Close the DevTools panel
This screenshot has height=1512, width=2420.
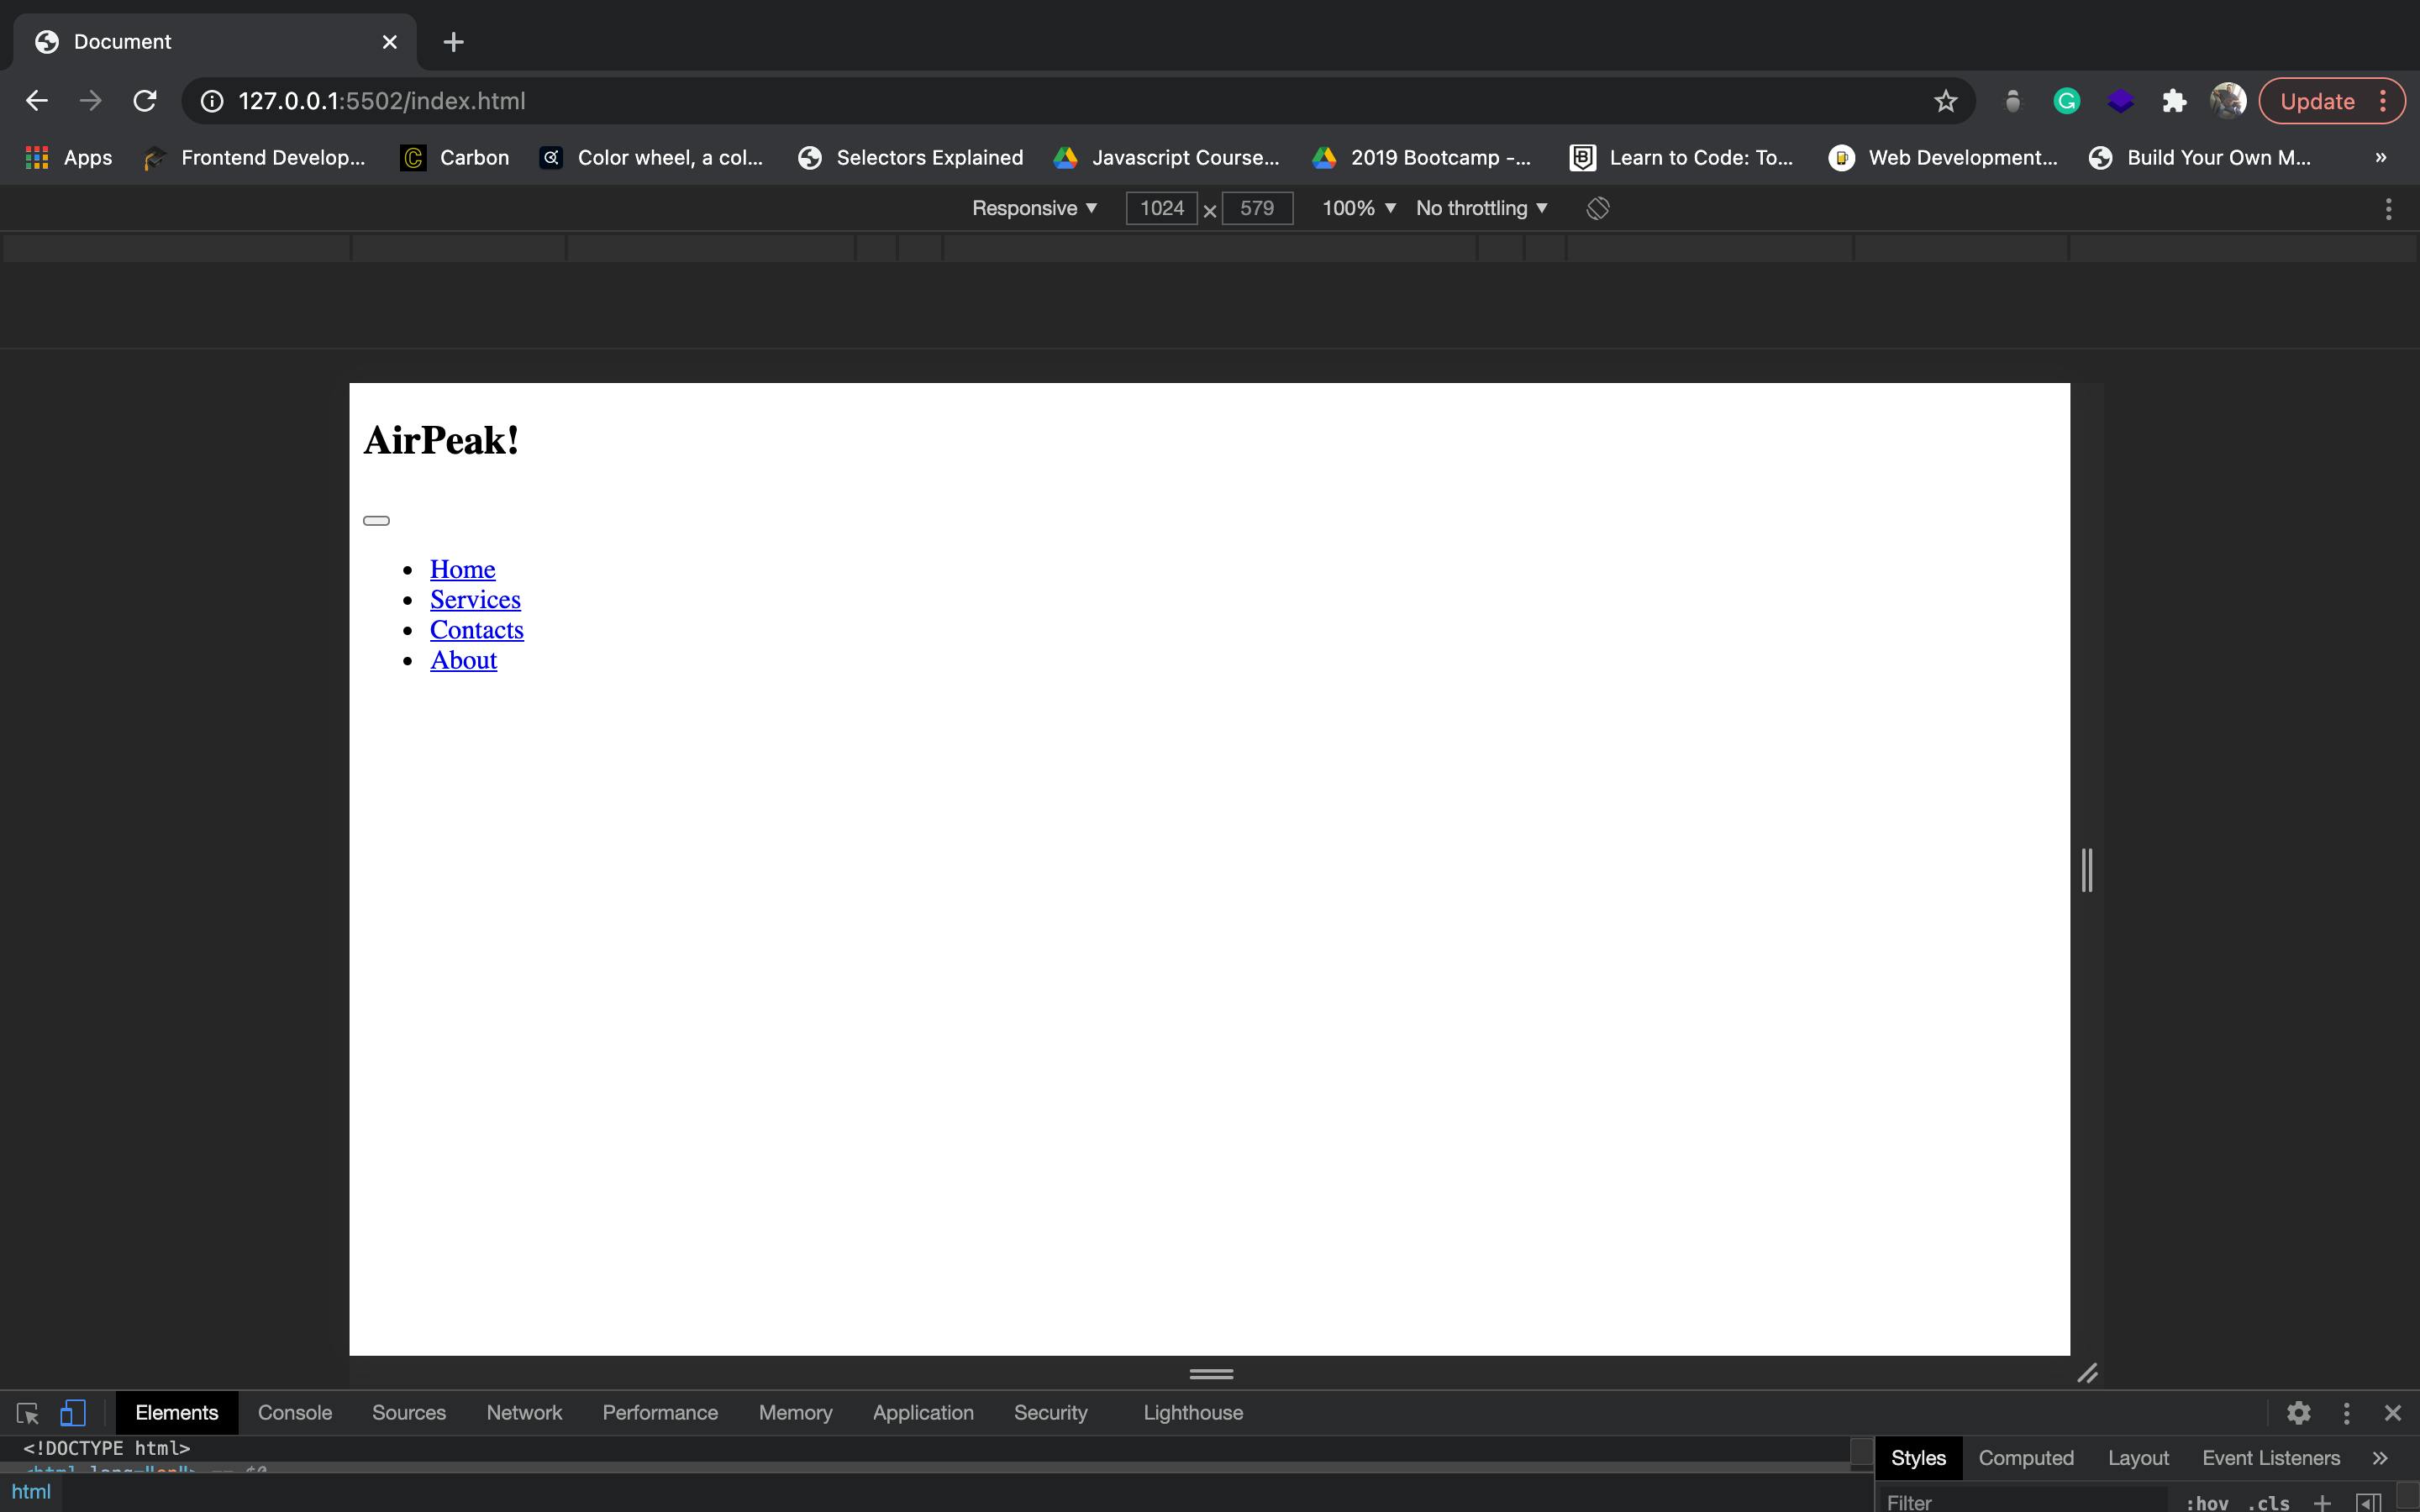pos(2393,1413)
